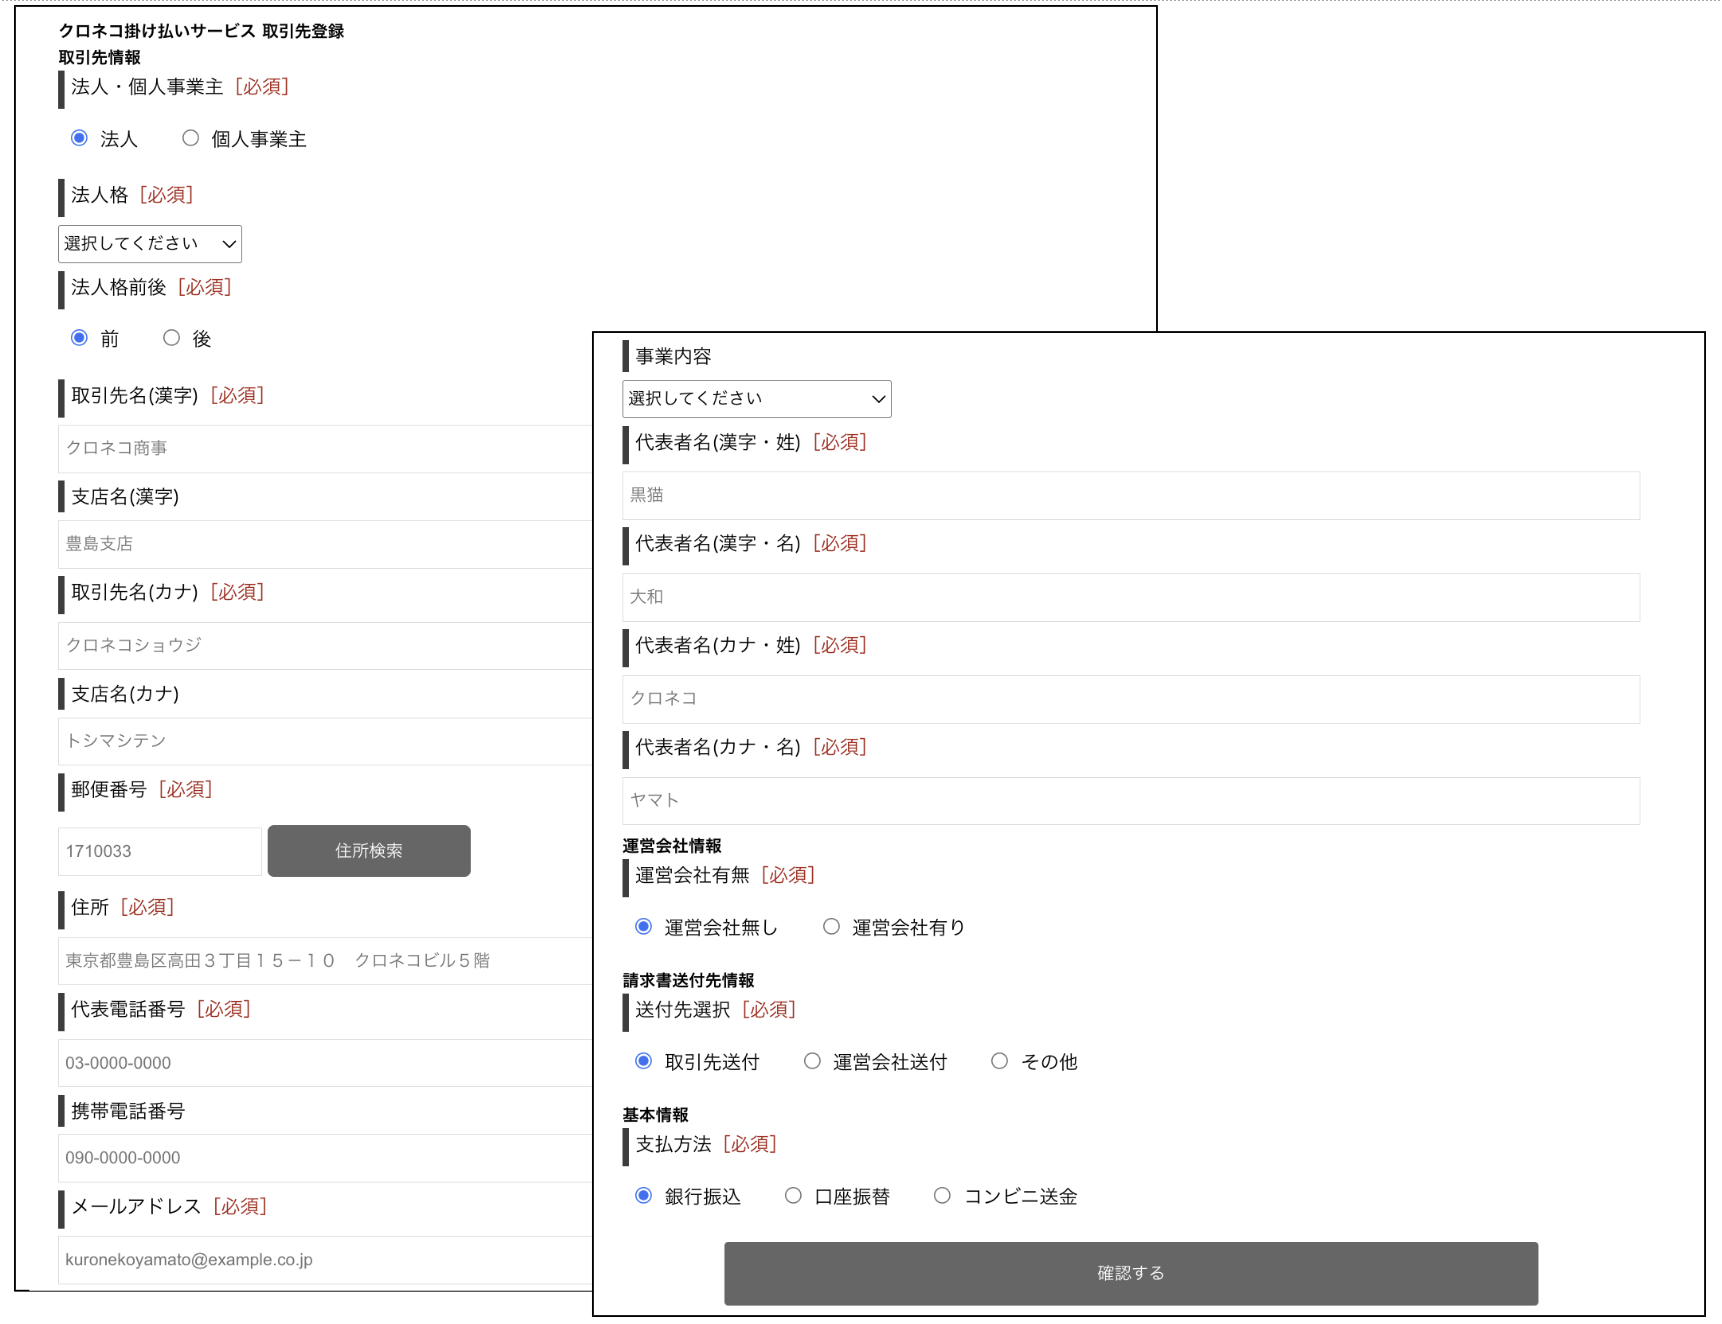The height and width of the screenshot is (1324, 1722).
Task: Select 運営会社有り radio option
Action: click(831, 927)
